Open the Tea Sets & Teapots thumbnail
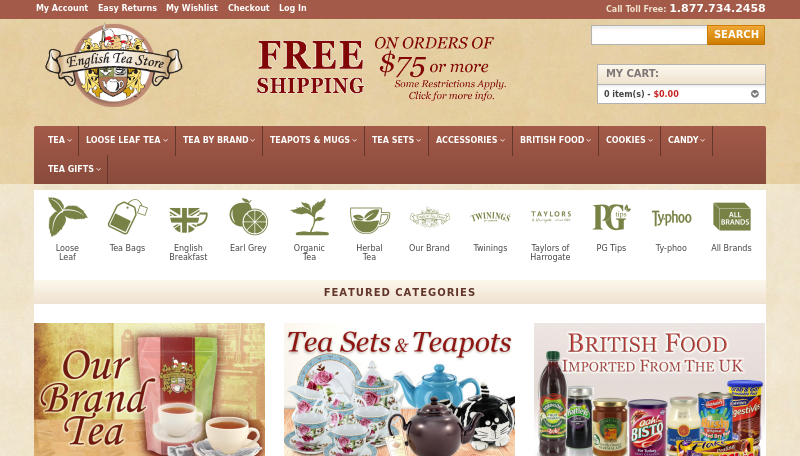 [x=399, y=390]
